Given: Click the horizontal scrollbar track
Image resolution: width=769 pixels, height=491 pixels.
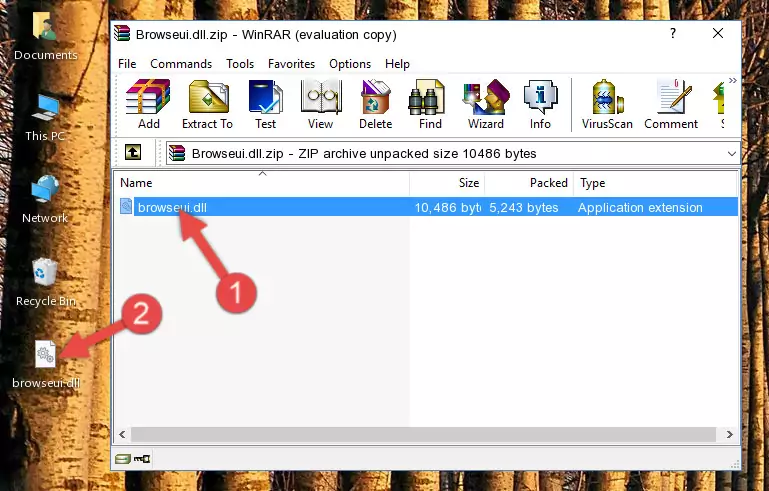Looking at the screenshot, I should point(423,434).
